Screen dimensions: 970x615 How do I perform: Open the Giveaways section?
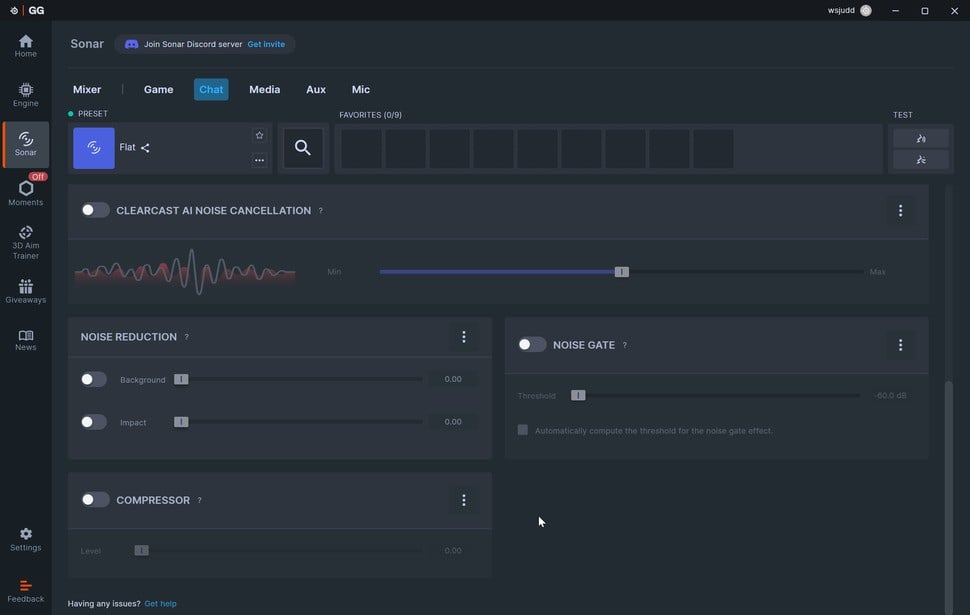pos(25,291)
